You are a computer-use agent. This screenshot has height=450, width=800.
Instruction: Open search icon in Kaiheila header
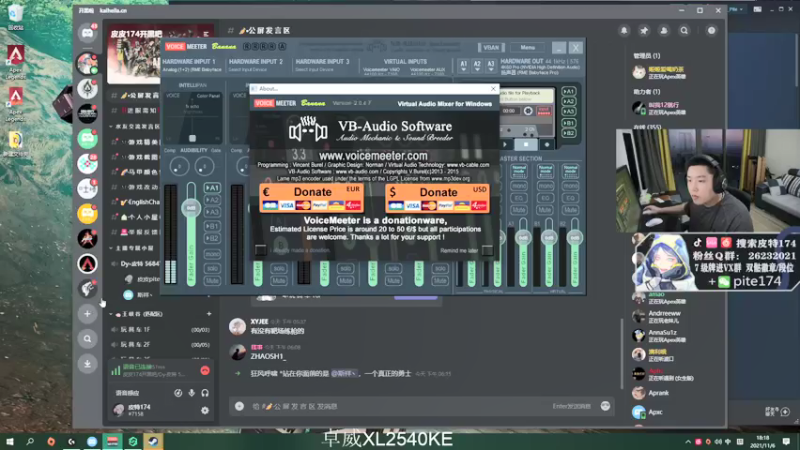pos(684,31)
